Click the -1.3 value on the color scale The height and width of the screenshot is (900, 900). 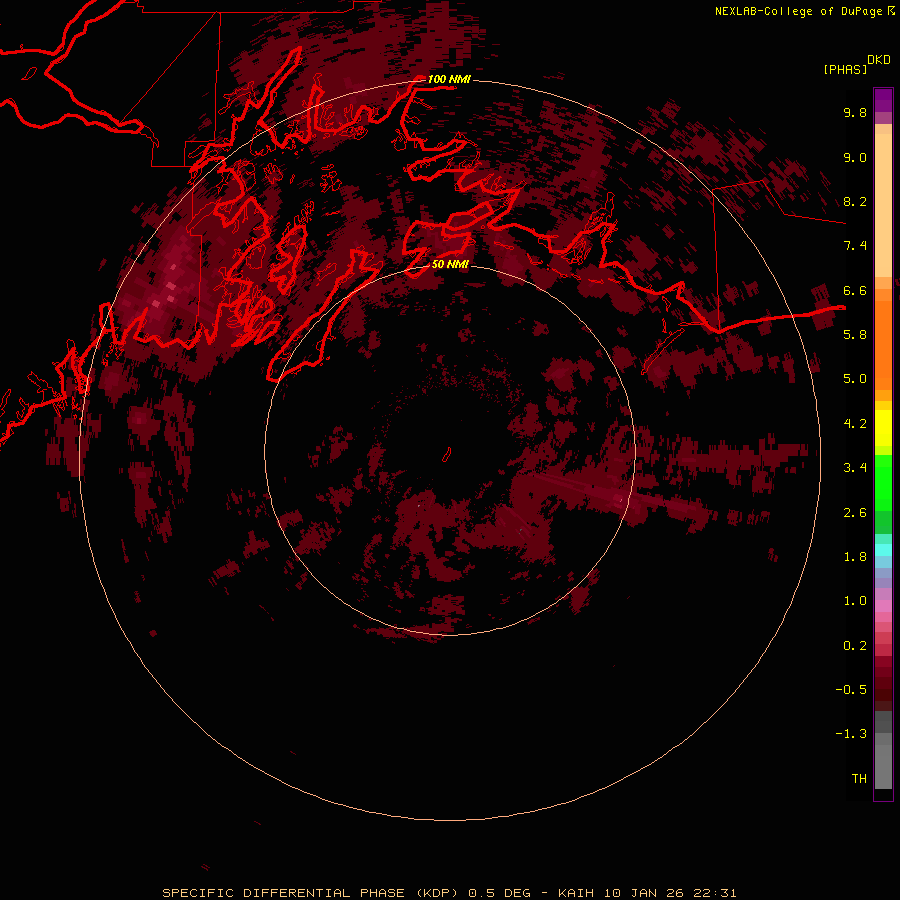(x=851, y=734)
